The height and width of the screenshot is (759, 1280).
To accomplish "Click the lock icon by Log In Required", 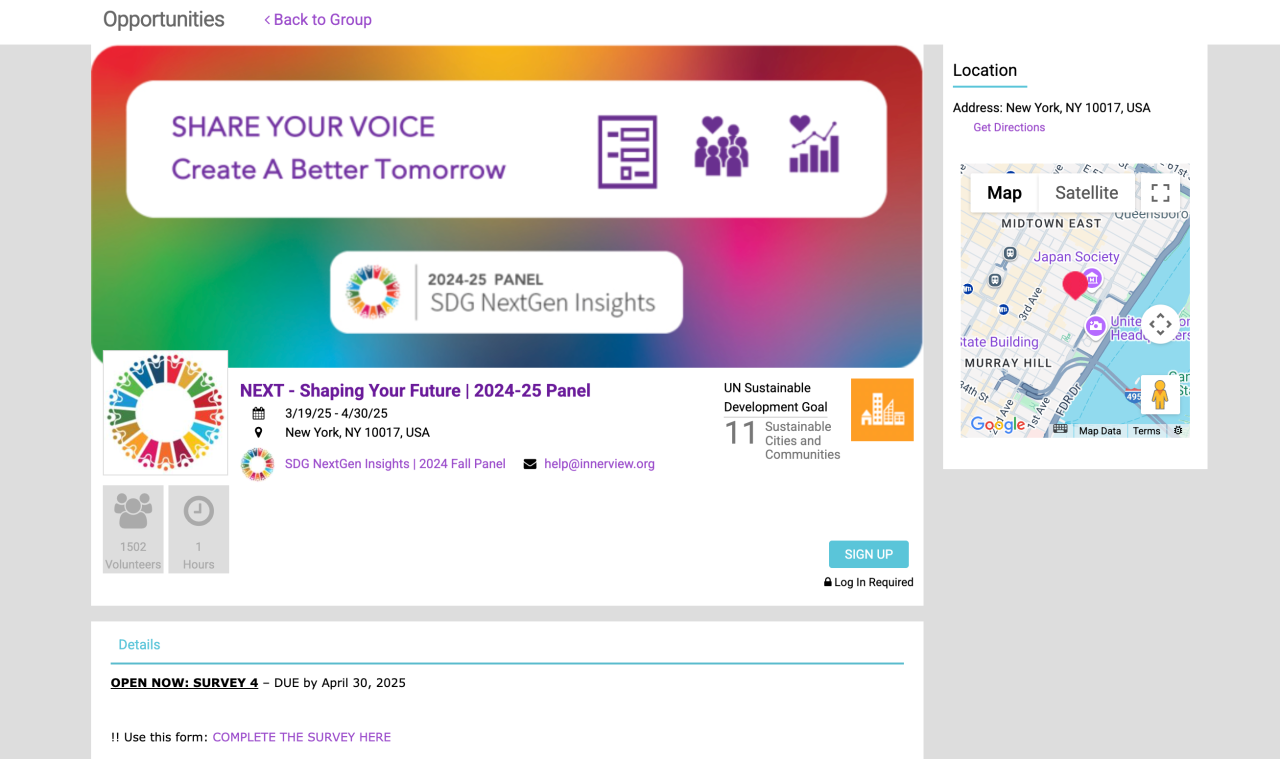I will click(828, 582).
